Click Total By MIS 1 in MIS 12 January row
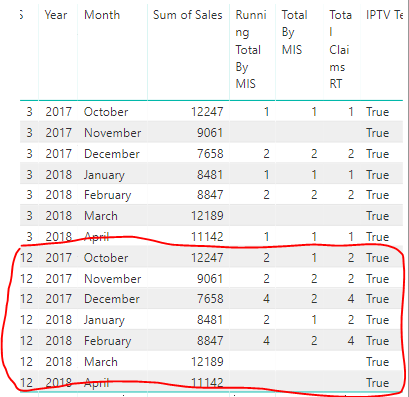 click(314, 320)
